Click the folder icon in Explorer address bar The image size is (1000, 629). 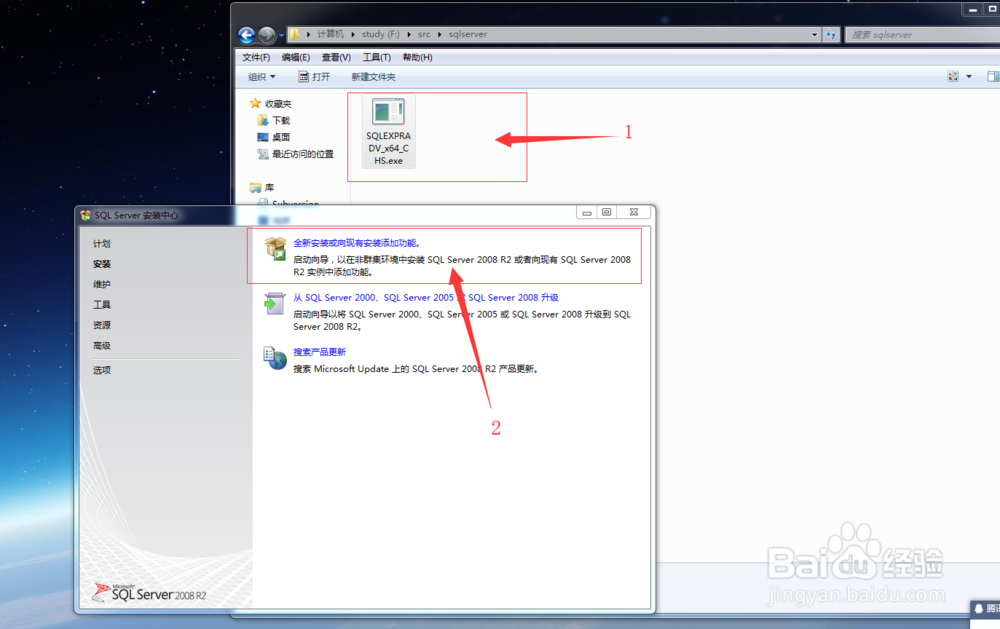[x=294, y=34]
